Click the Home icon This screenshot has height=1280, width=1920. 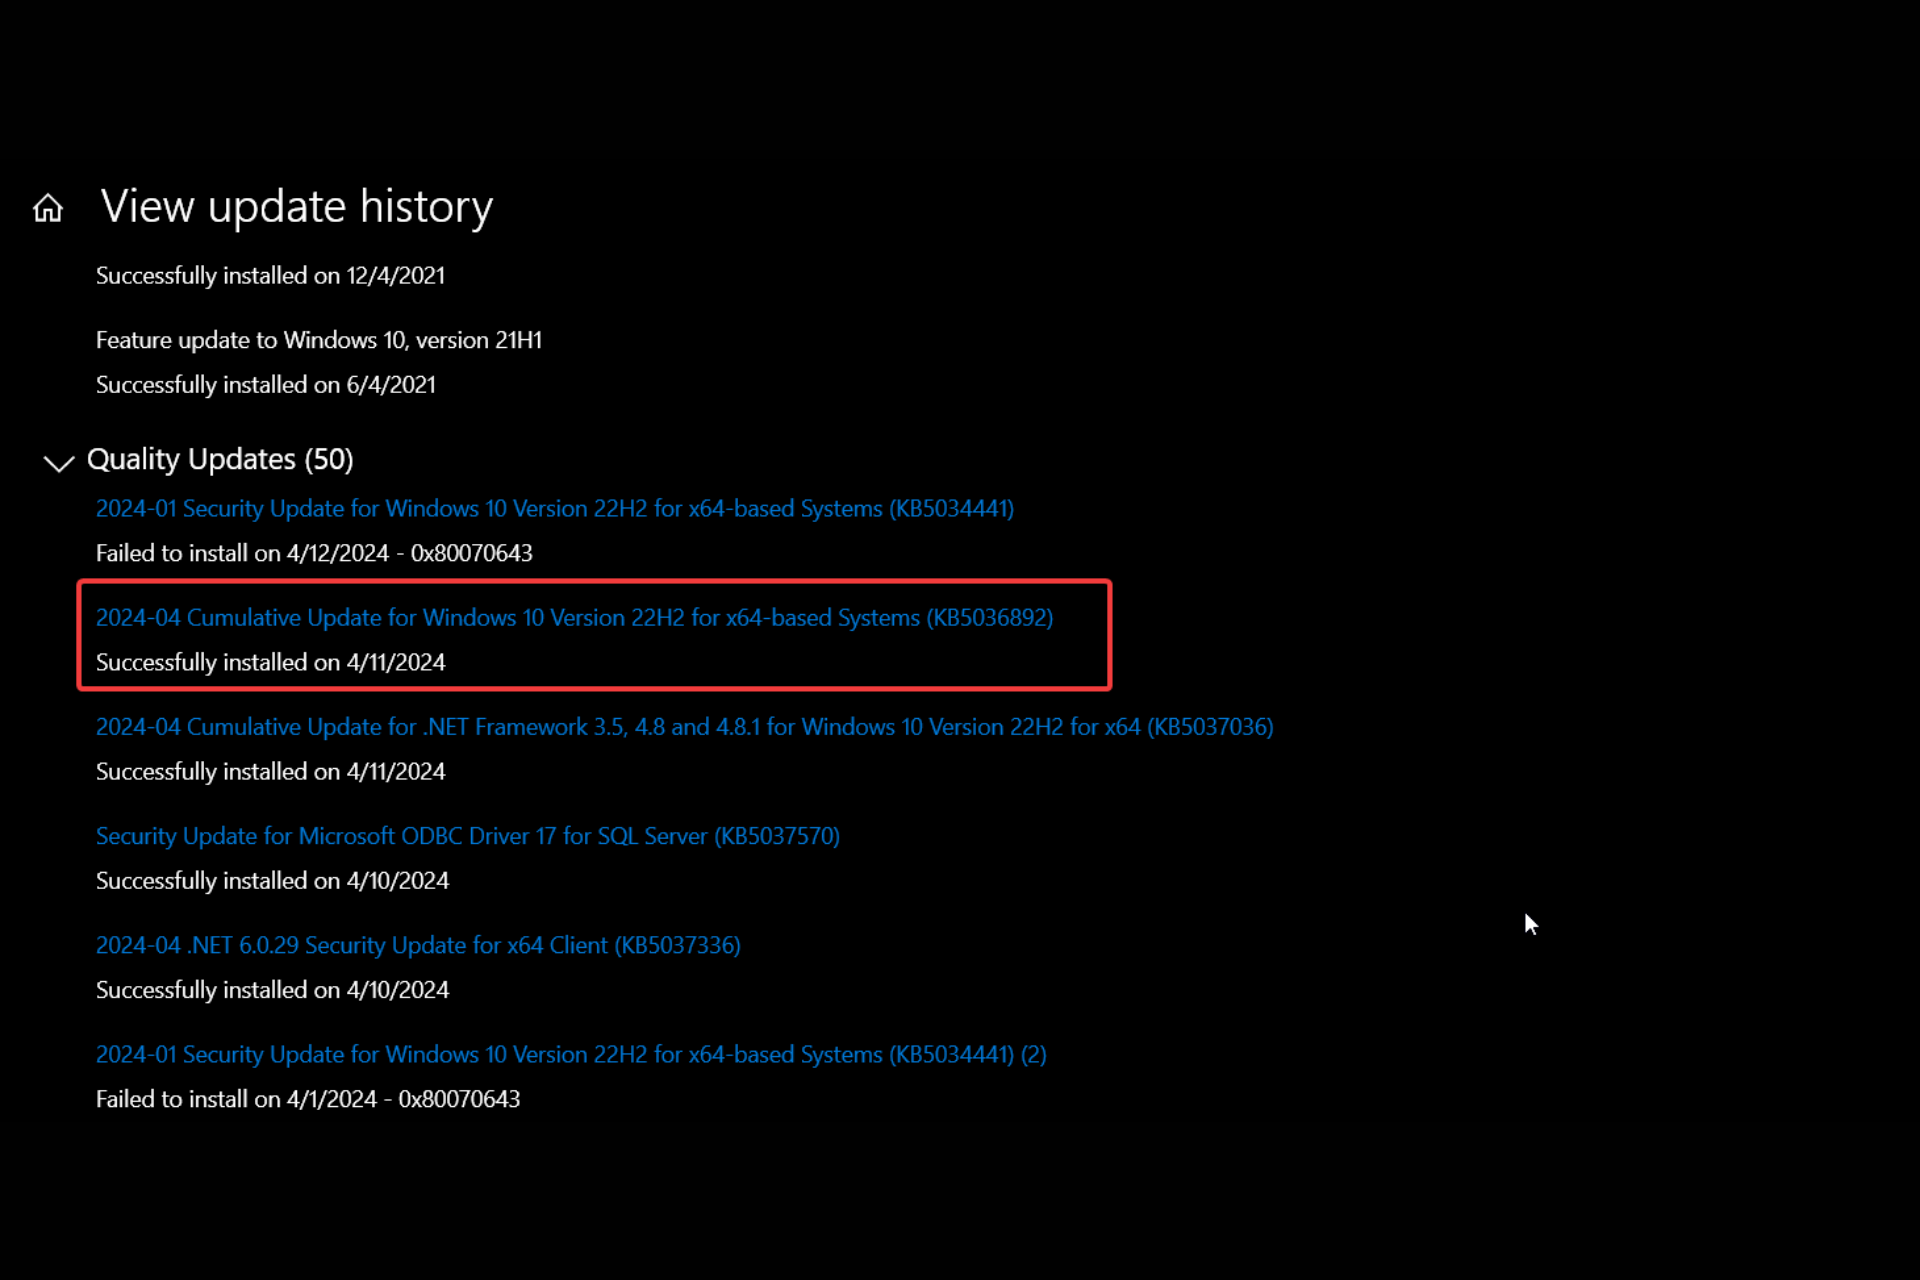tap(47, 207)
